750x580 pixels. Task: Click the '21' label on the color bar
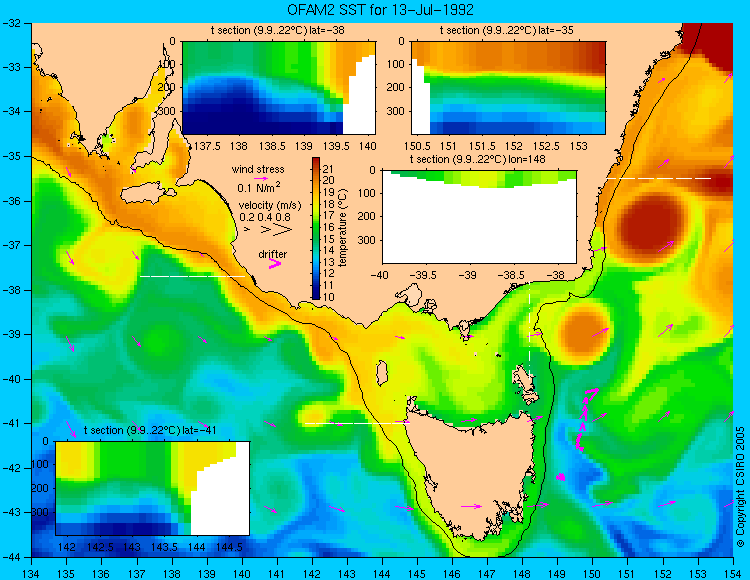click(328, 169)
